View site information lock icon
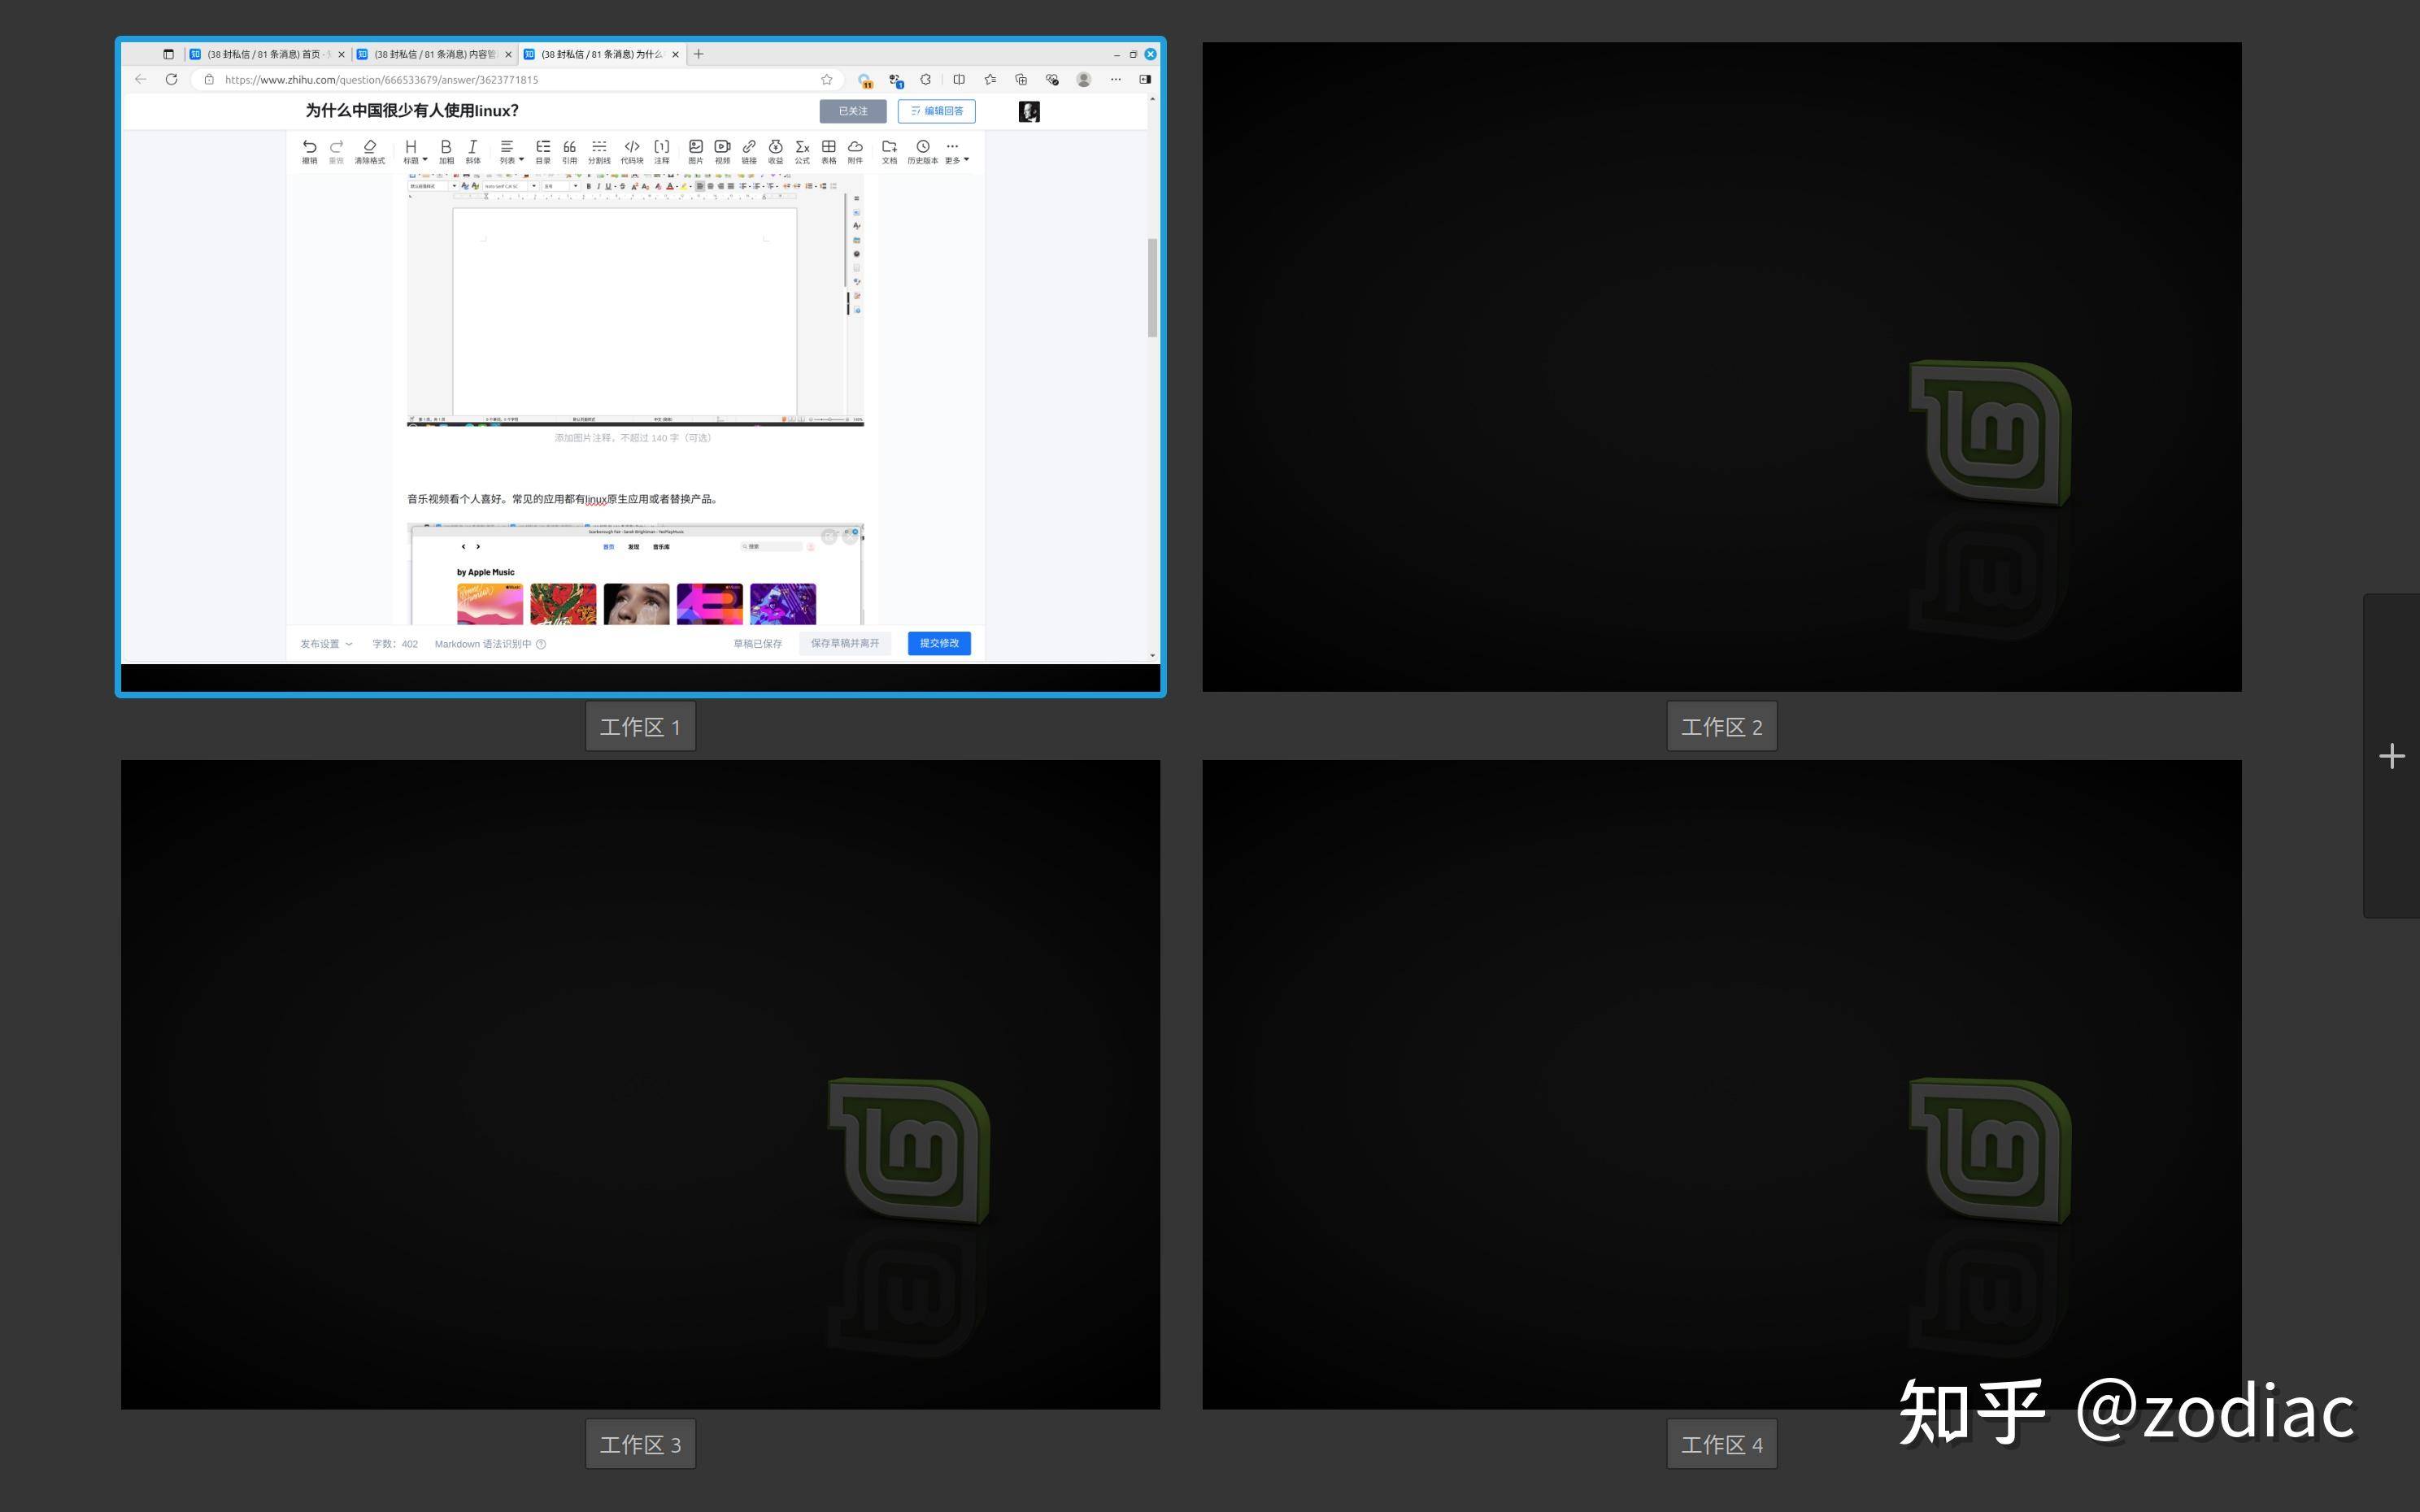 click(209, 79)
